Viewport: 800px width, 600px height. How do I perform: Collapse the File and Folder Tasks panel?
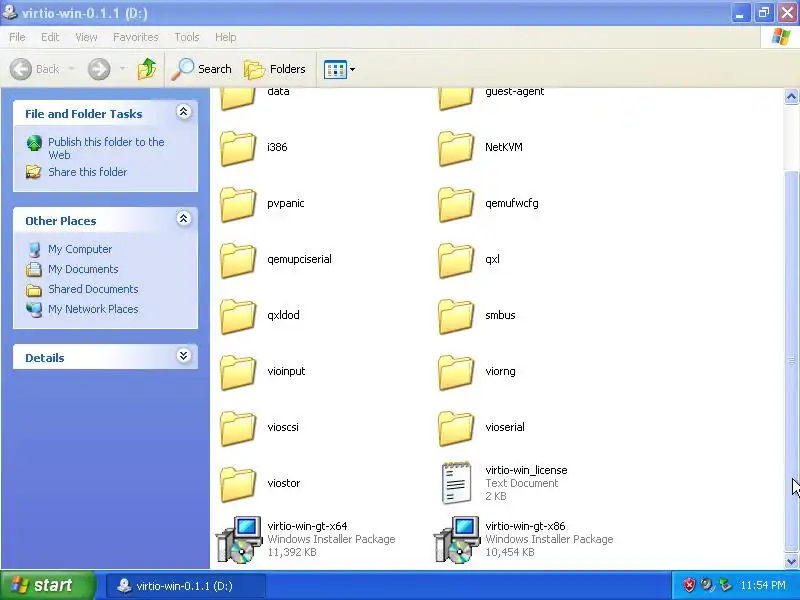pos(184,111)
